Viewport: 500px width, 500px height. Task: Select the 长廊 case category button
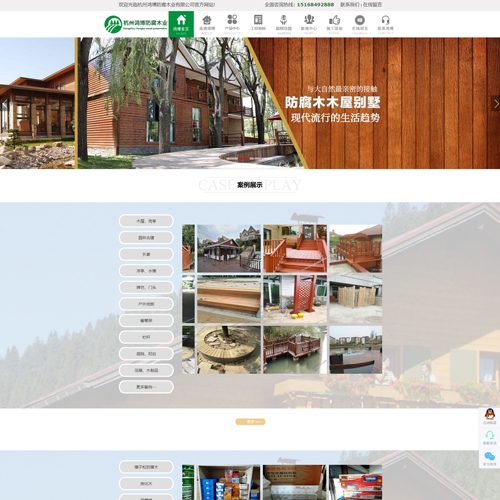[x=146, y=254]
